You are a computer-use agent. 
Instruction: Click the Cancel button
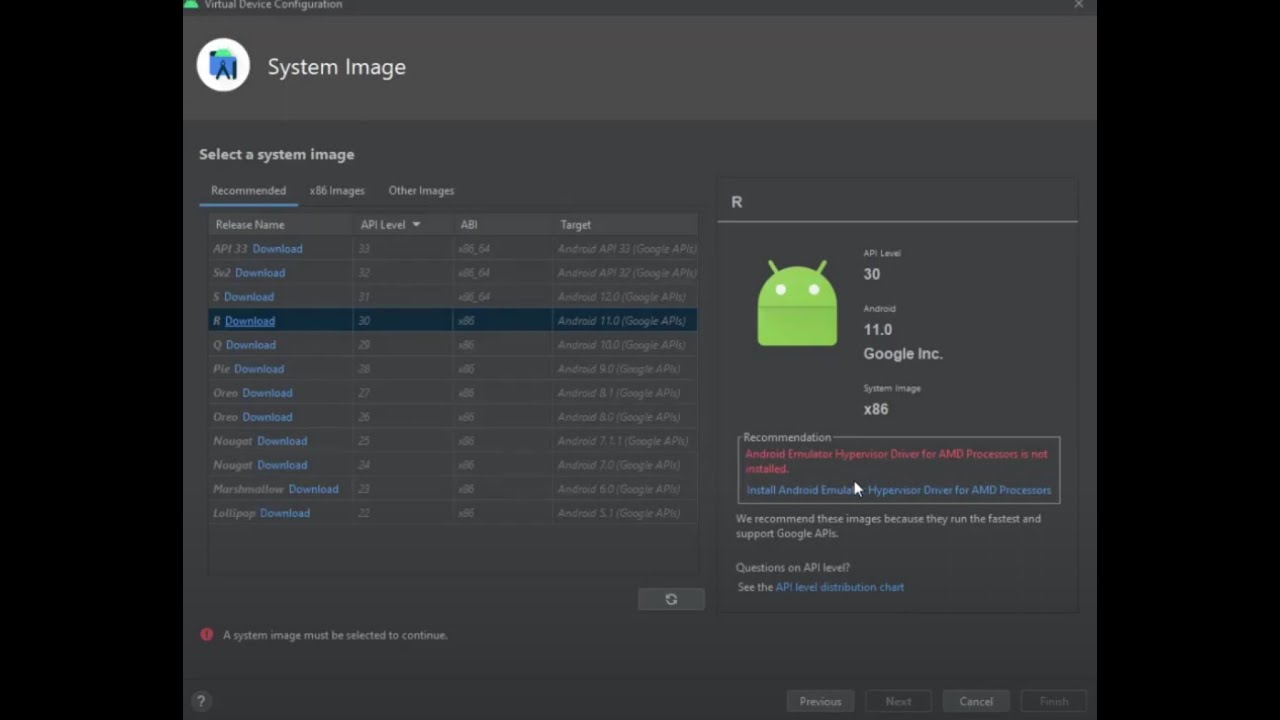pyautogui.click(x=976, y=701)
